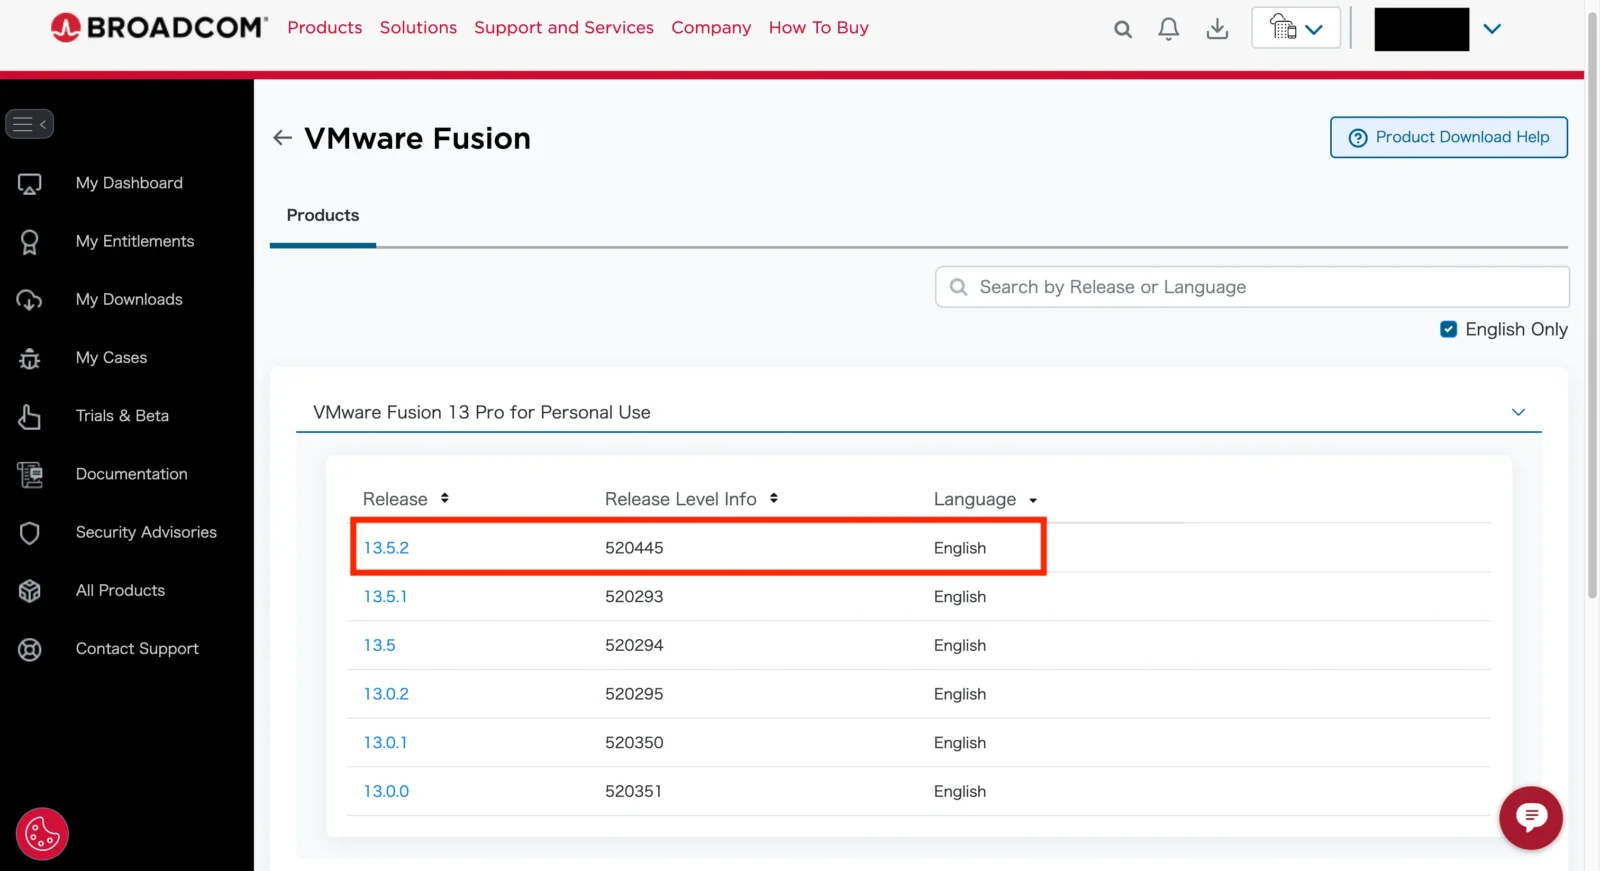Open Documentation page
This screenshot has width=1600, height=871.
tap(131, 474)
